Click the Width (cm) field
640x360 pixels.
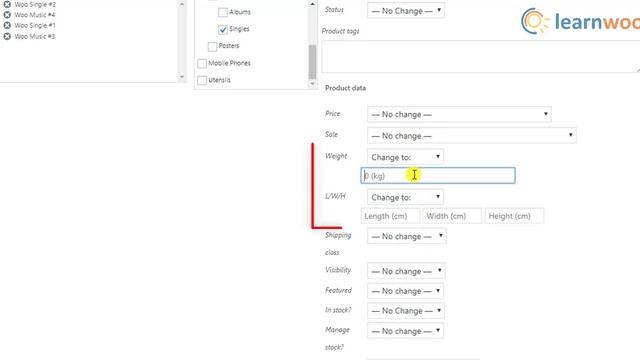[453, 216]
